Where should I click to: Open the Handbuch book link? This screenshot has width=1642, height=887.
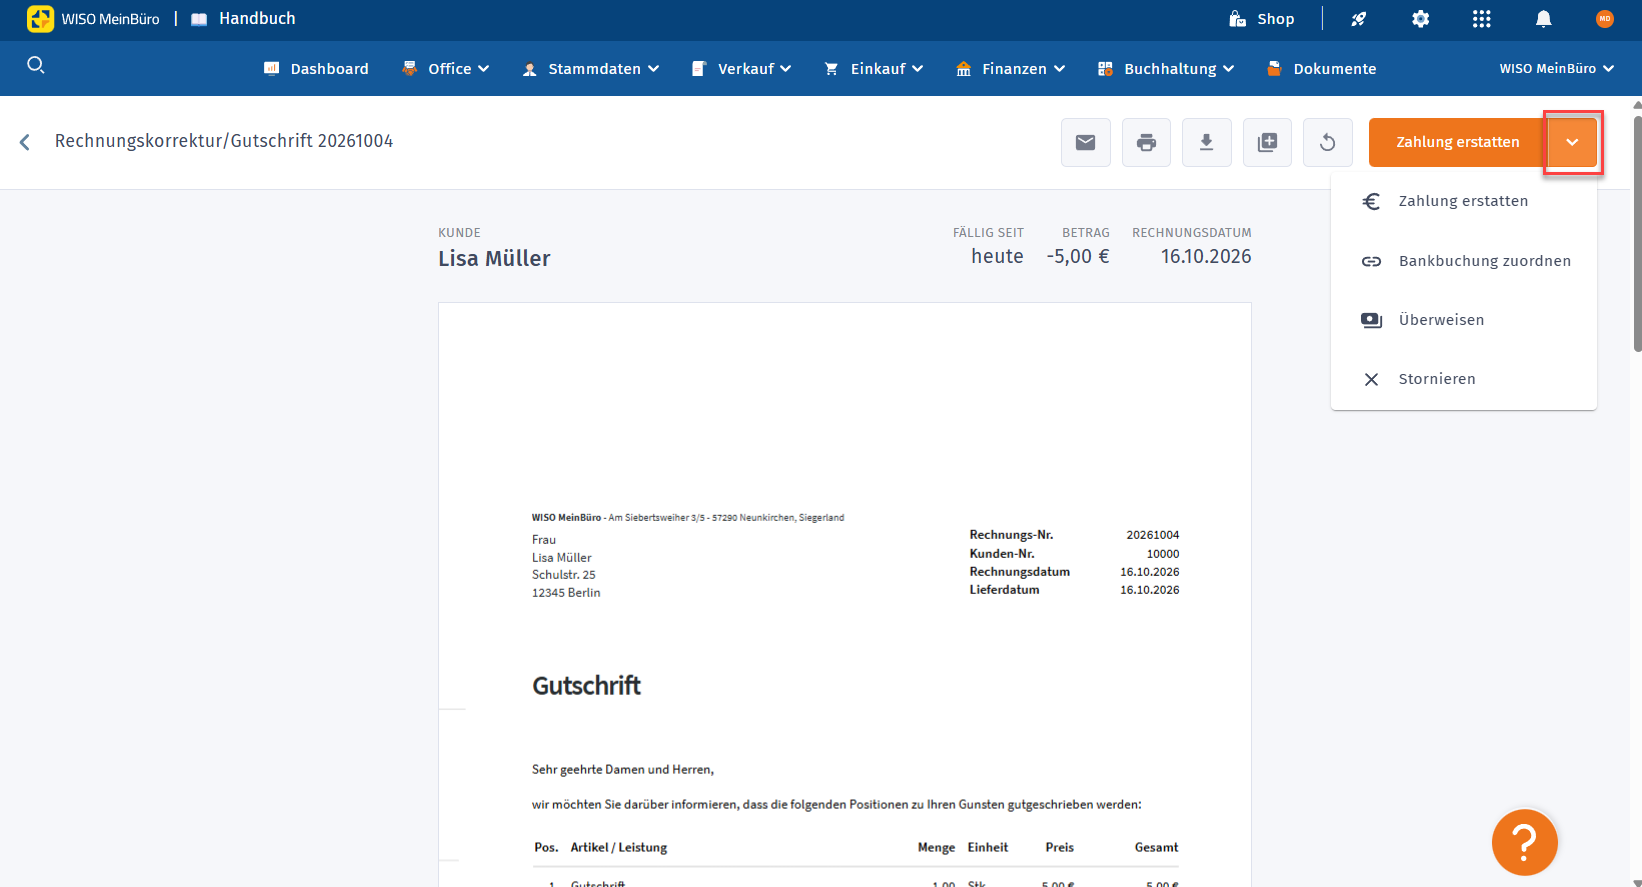(x=243, y=19)
